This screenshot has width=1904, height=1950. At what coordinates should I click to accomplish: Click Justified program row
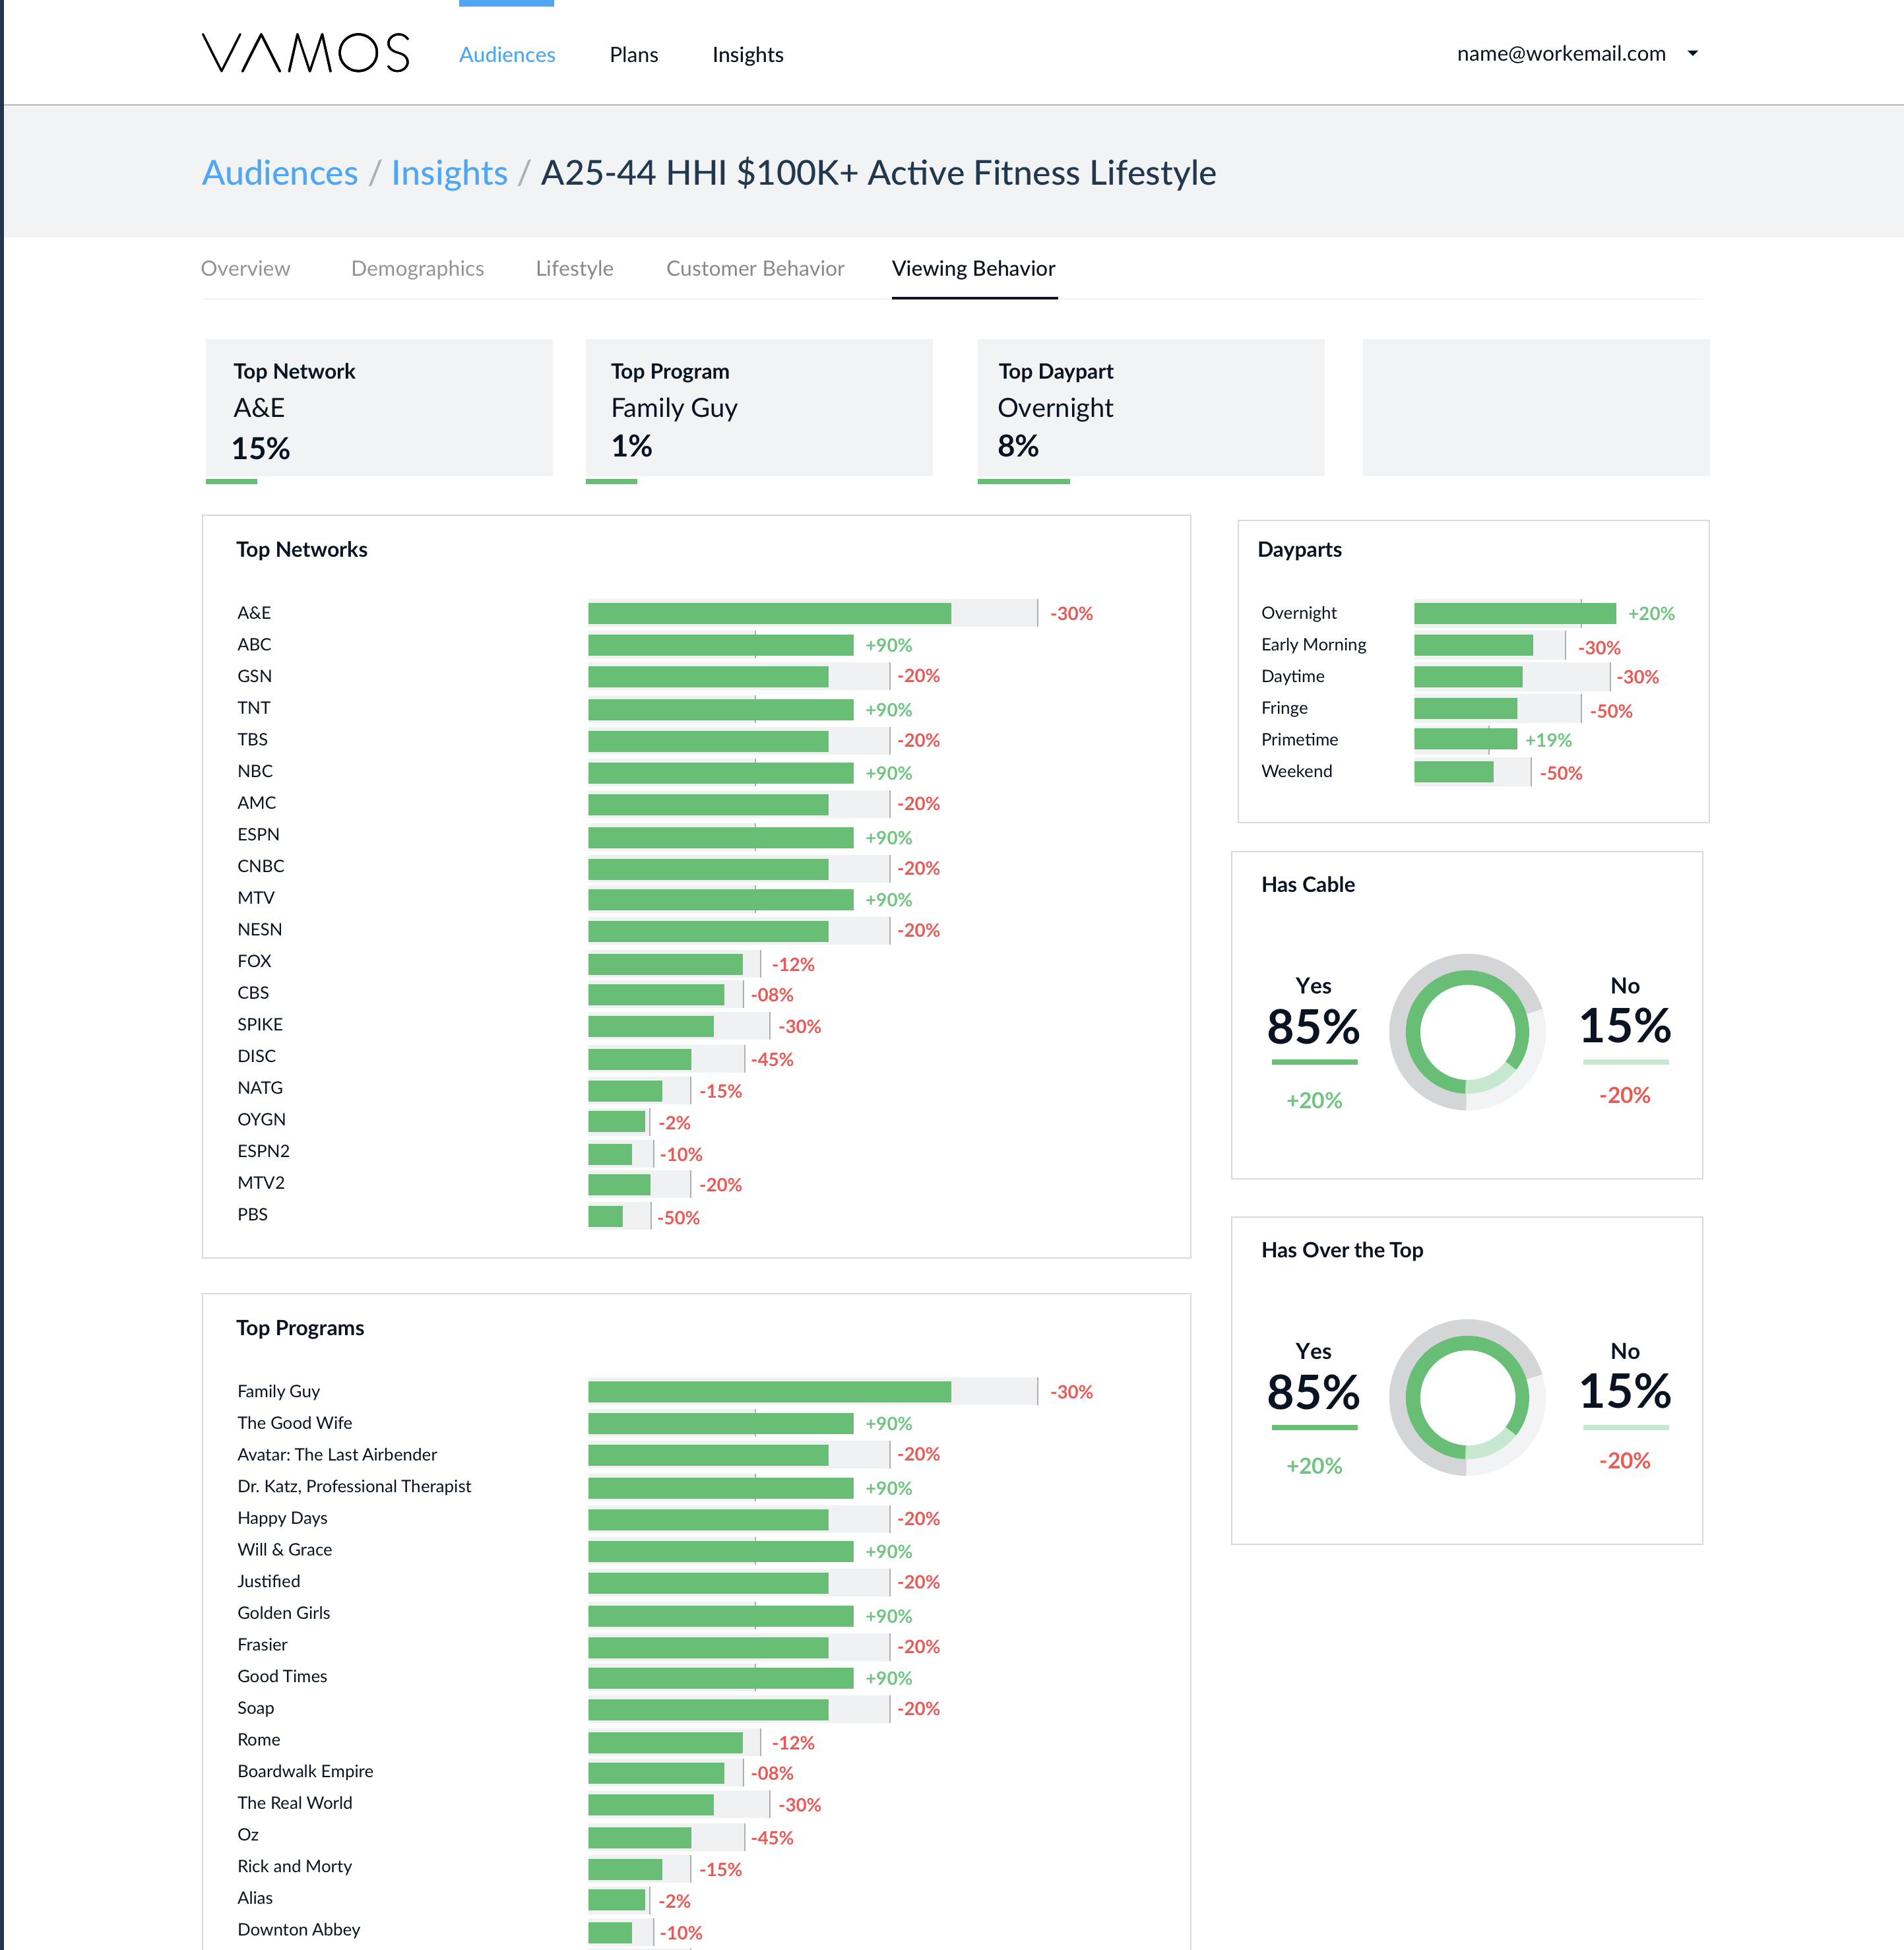point(268,1581)
